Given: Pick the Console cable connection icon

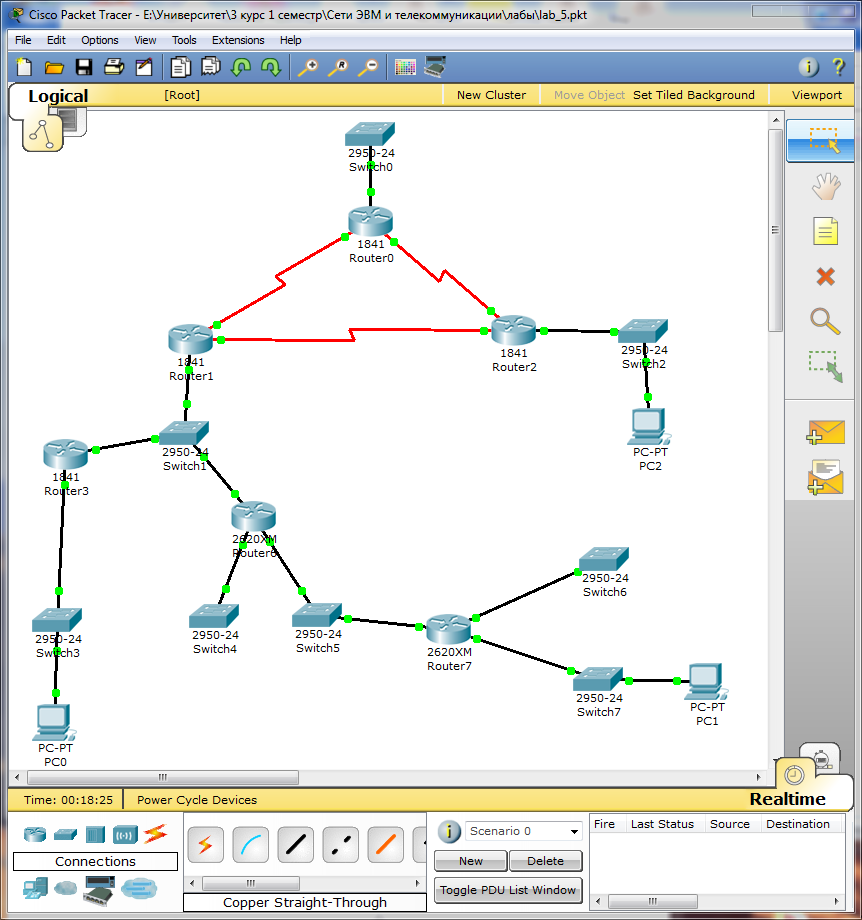Looking at the screenshot, I should (x=251, y=844).
